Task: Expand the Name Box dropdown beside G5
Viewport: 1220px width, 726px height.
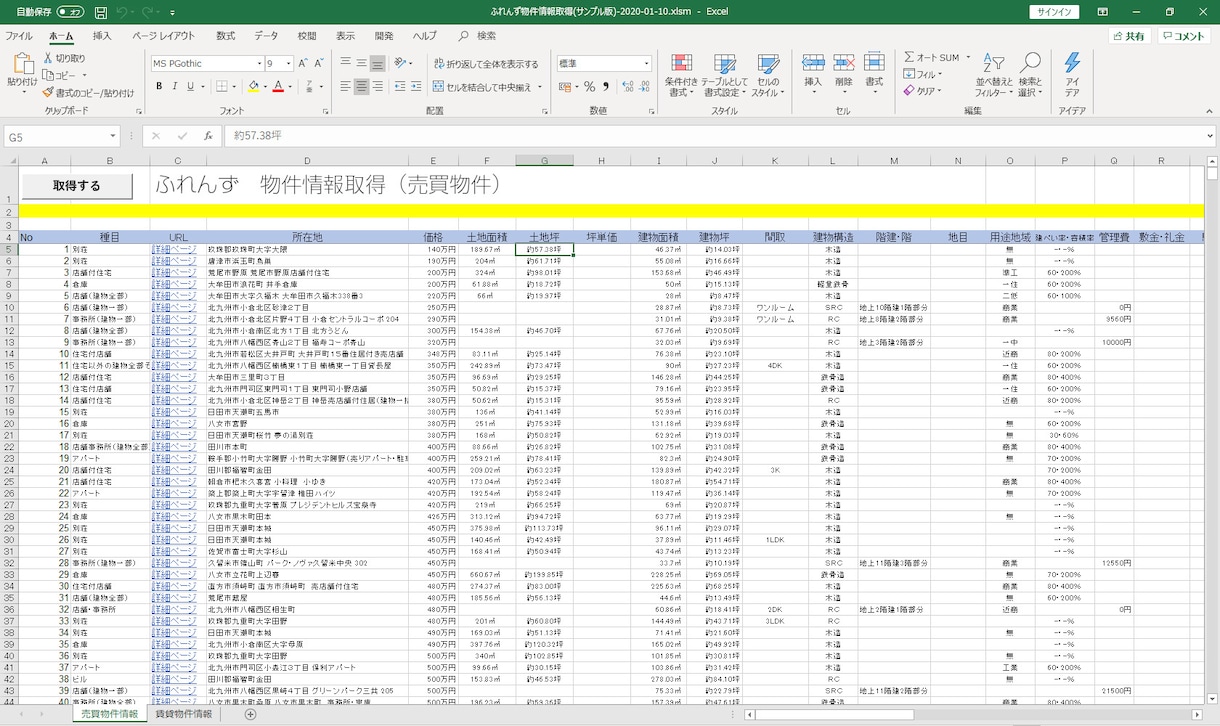Action: (x=113, y=136)
